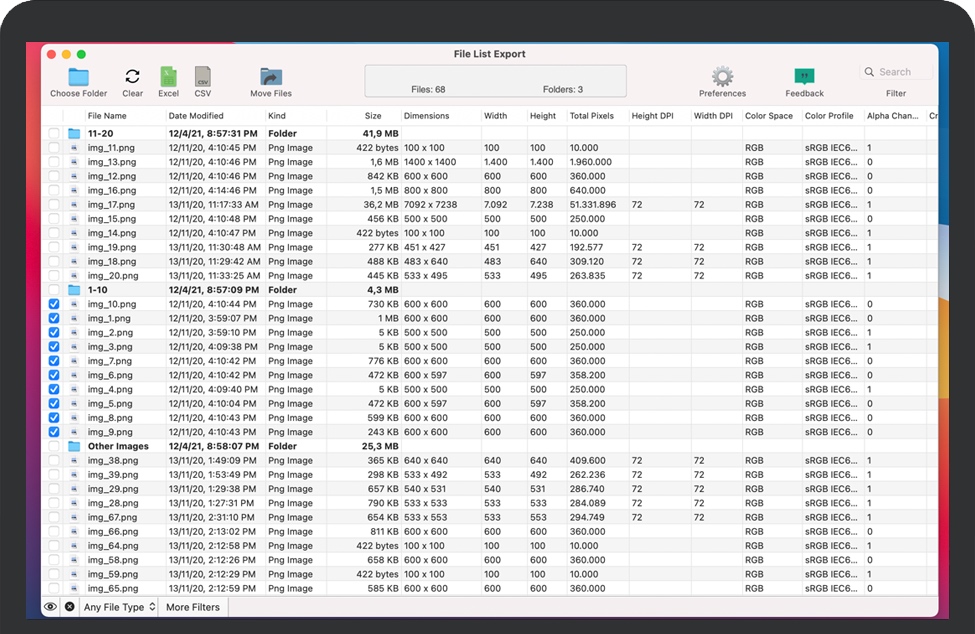975x634 pixels.
Task: Check the checkbox for img_17.png
Action: [54, 205]
